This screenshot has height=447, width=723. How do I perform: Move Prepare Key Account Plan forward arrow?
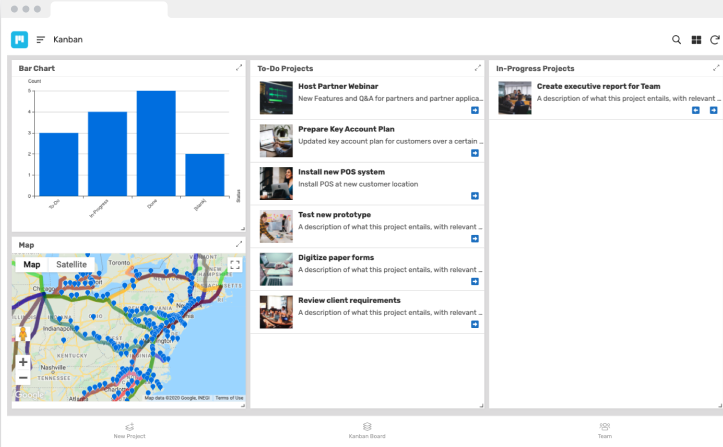click(x=474, y=153)
